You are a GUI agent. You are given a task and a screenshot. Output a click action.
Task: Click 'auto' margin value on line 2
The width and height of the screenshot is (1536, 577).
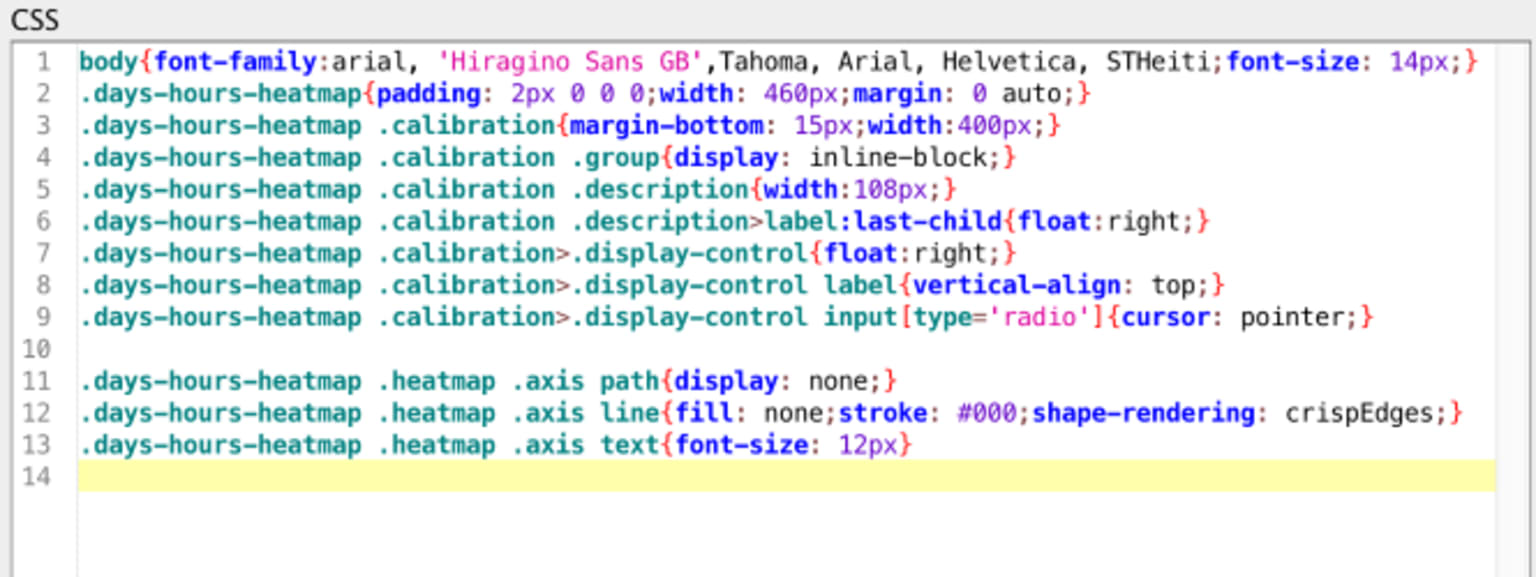(1032, 94)
